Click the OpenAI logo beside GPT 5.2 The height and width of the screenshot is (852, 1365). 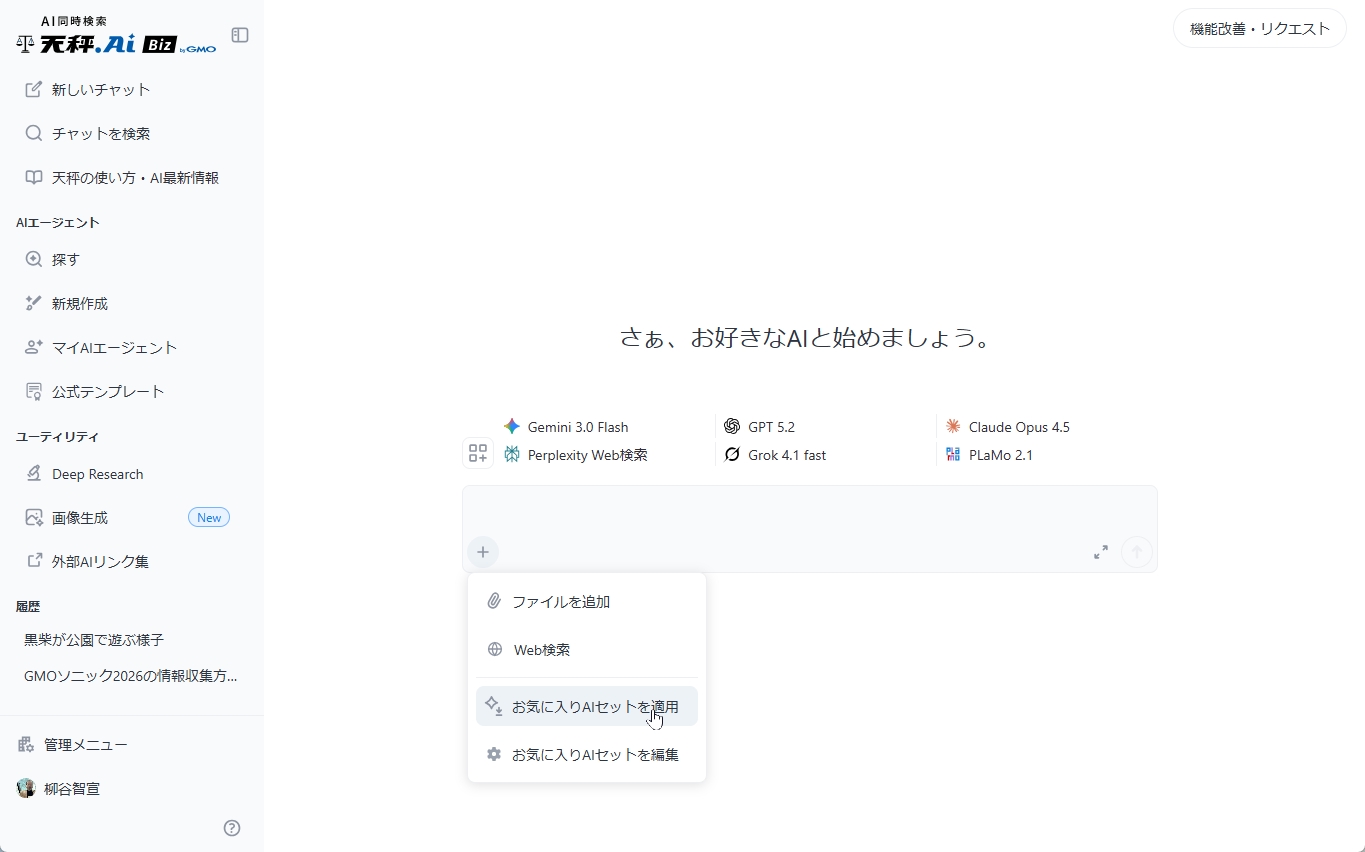[x=732, y=427]
